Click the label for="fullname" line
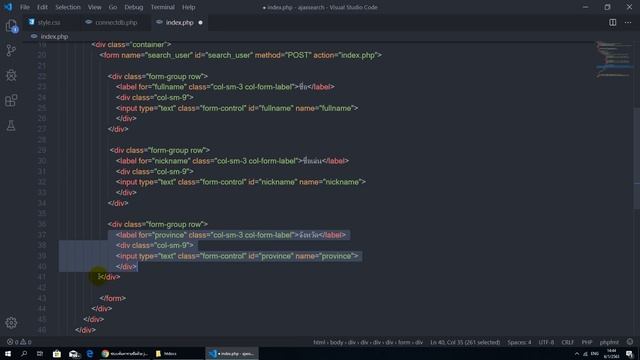Viewport: 640px width, 360px height. [225, 87]
